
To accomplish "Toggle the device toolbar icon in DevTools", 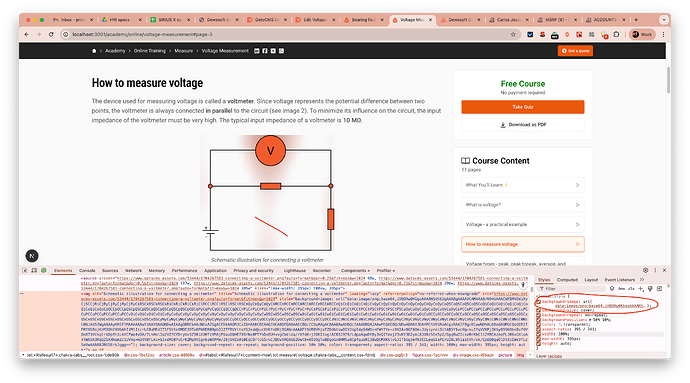I will point(34,270).
